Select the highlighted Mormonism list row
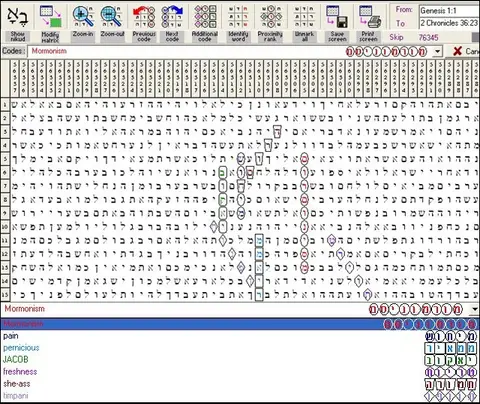This screenshot has width=480, height=404. (240, 324)
